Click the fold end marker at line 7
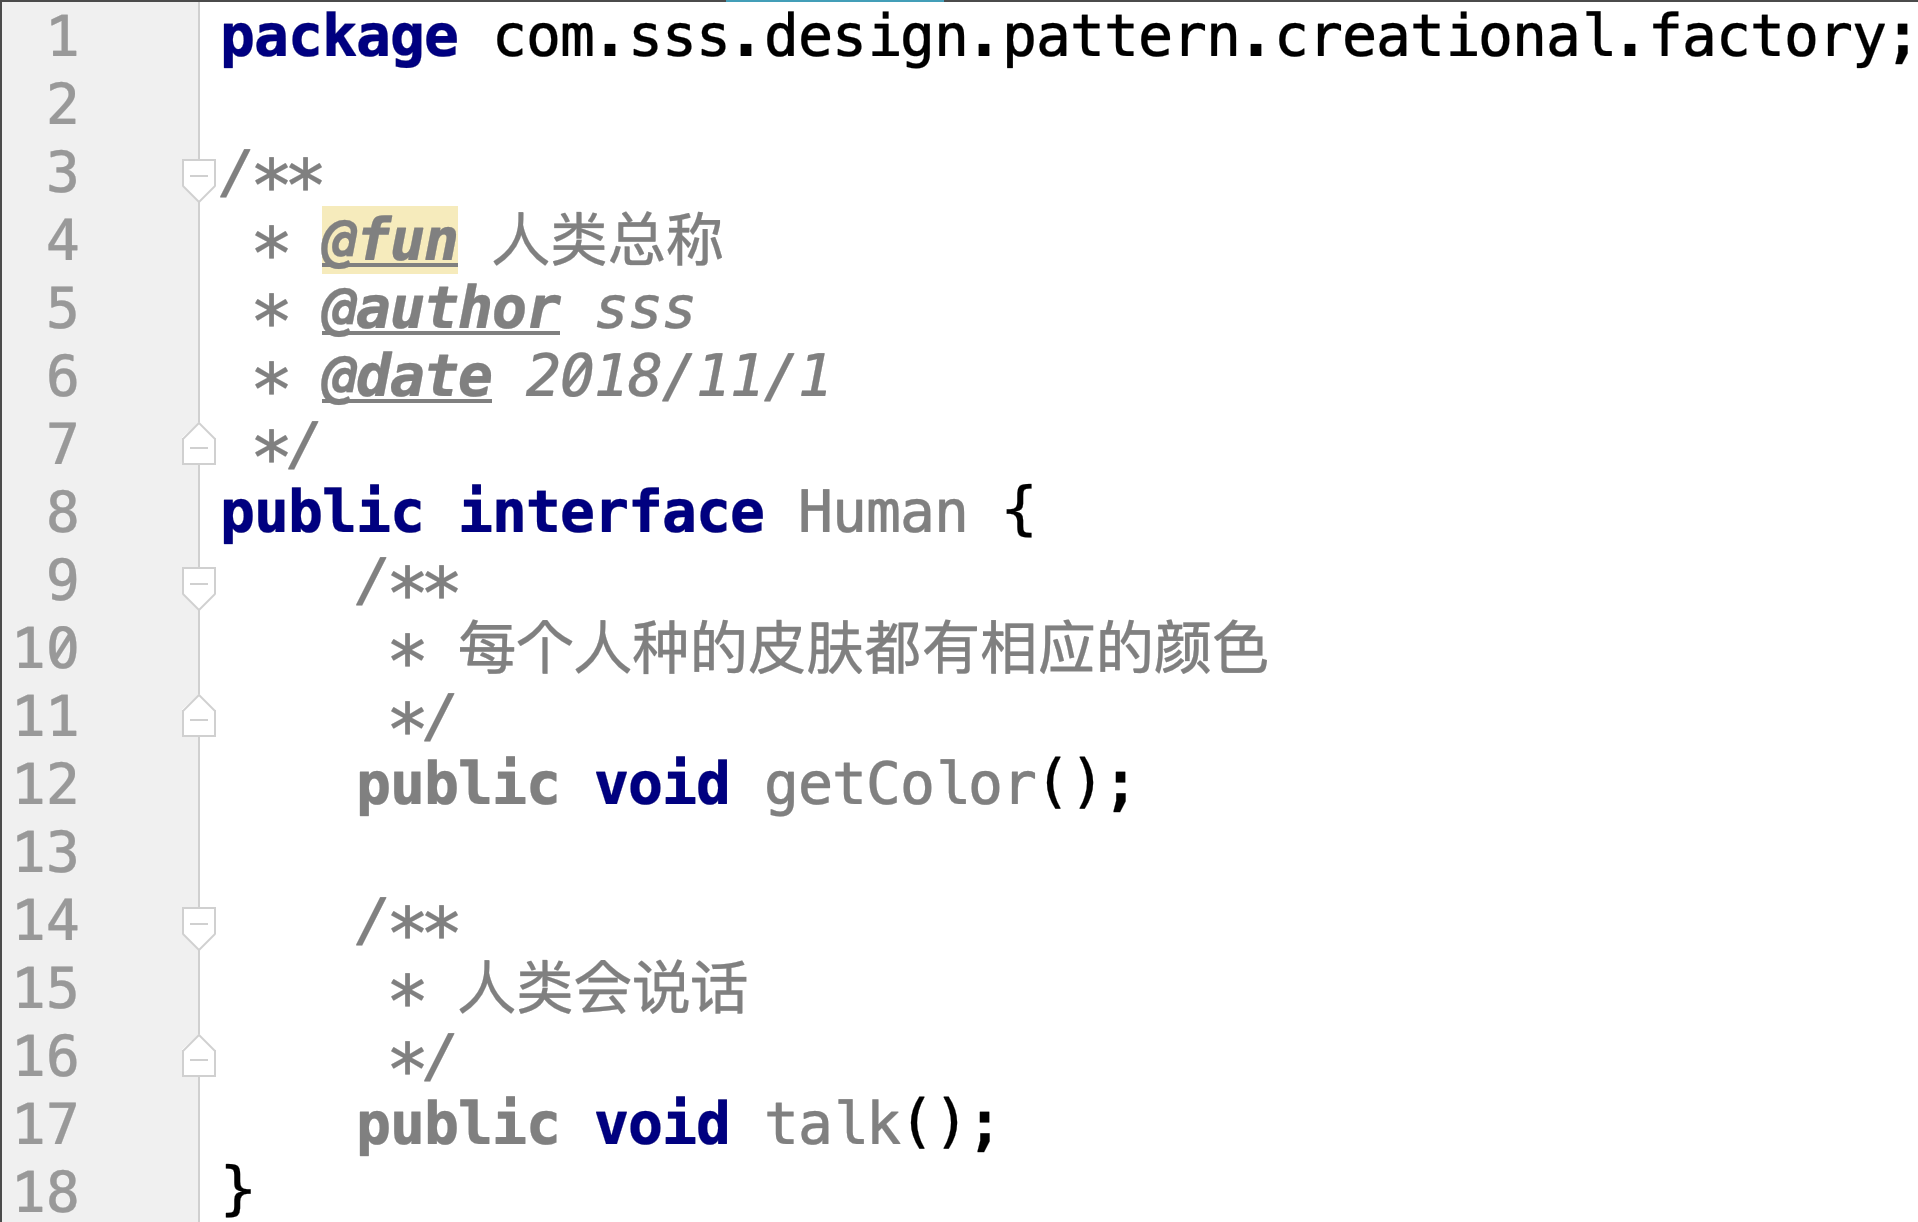Screen dimensions: 1918x1222 click(x=199, y=446)
